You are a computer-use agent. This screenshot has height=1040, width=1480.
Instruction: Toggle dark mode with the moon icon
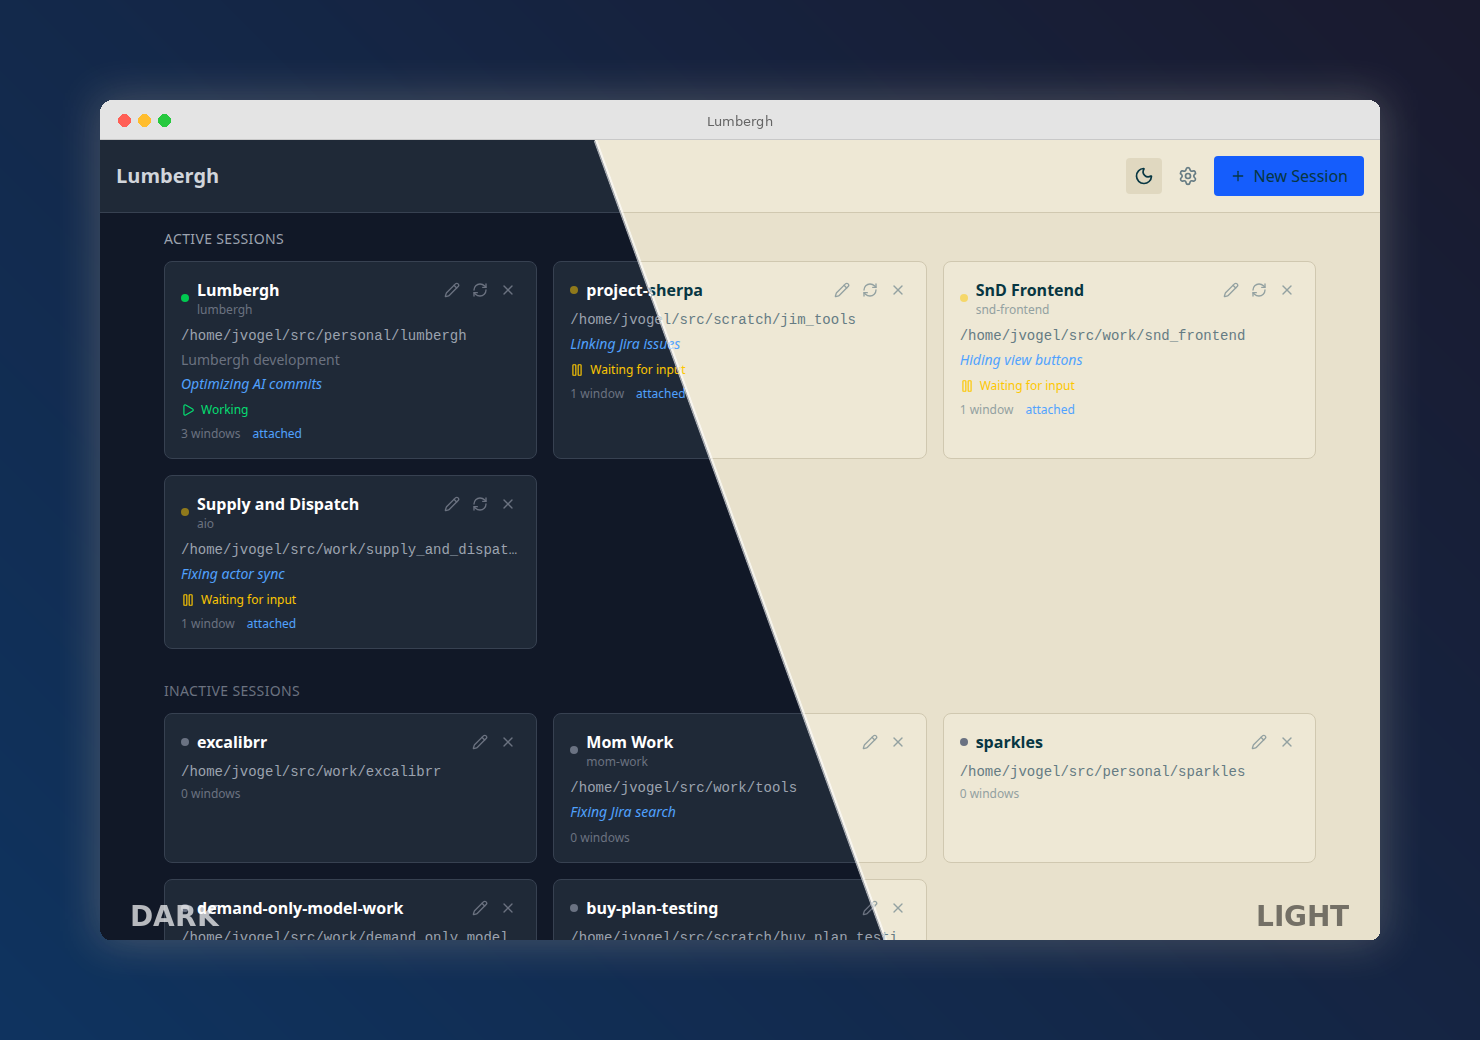click(x=1144, y=175)
